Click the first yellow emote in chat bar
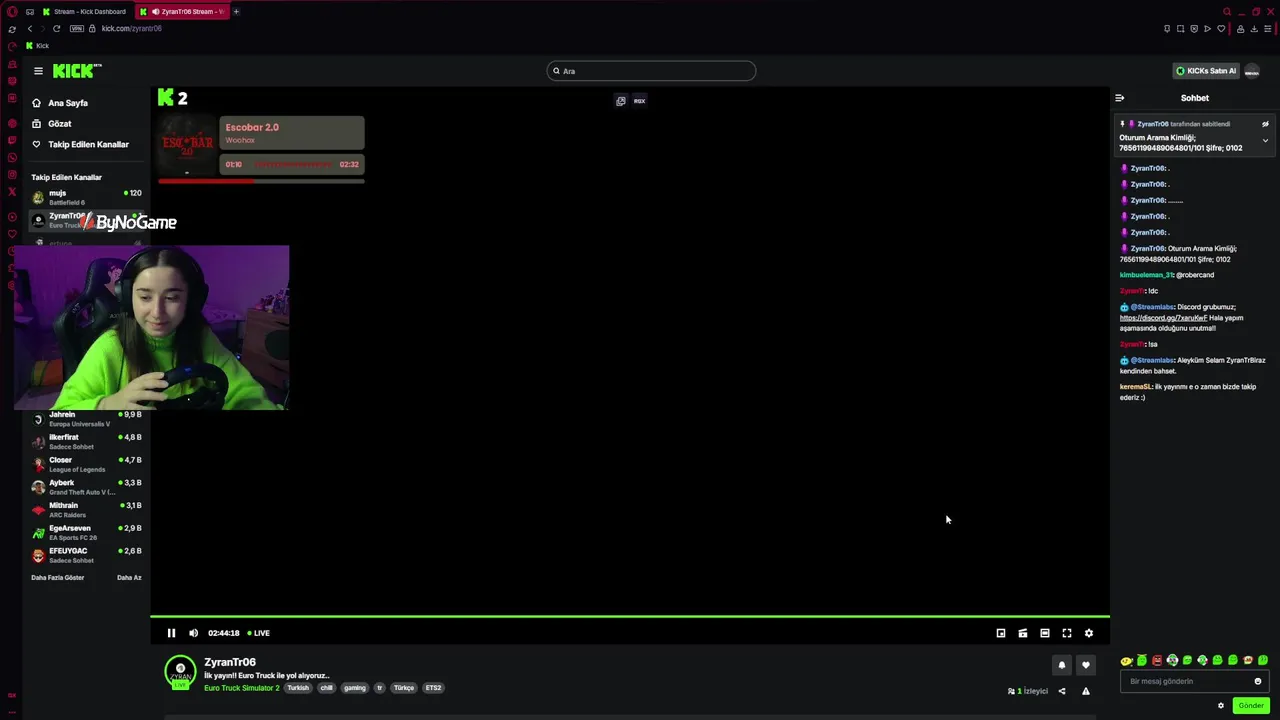 pos(1126,661)
